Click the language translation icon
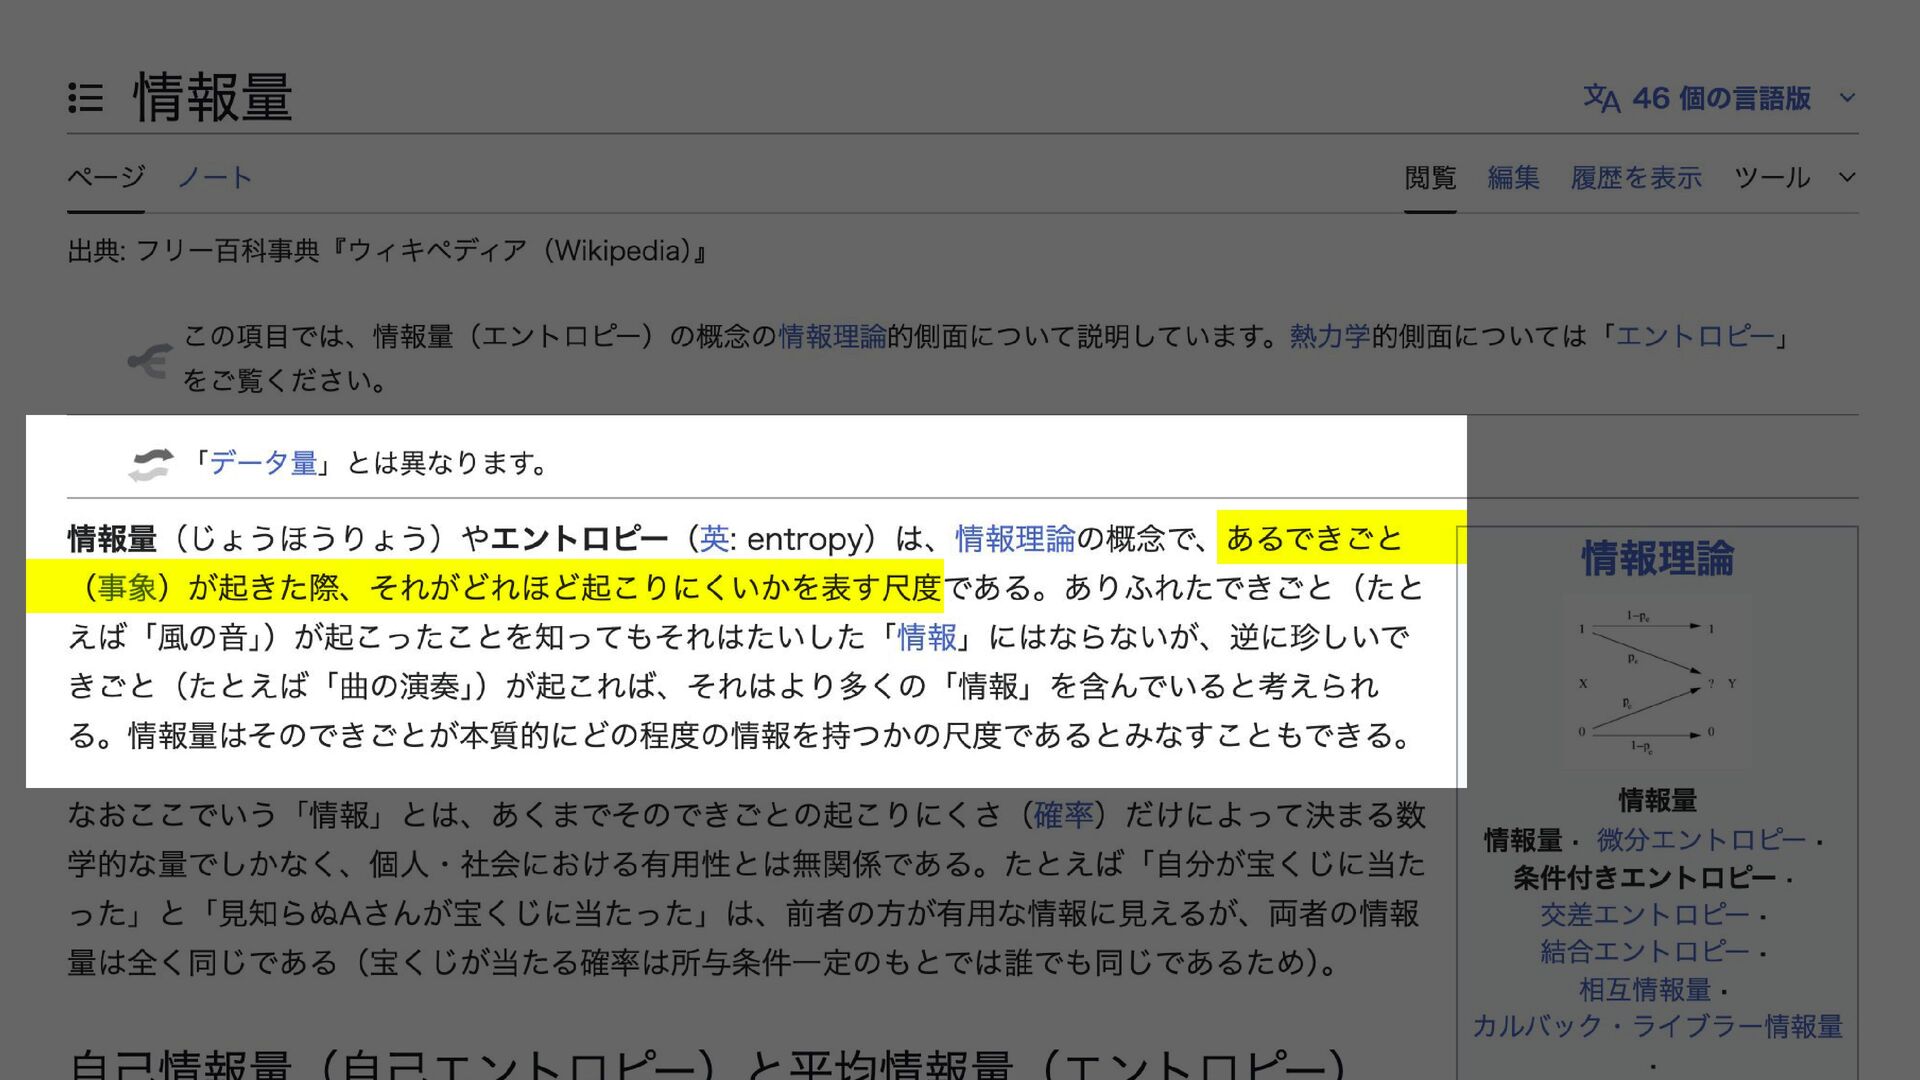Image resolution: width=1920 pixels, height=1080 pixels. [1601, 98]
